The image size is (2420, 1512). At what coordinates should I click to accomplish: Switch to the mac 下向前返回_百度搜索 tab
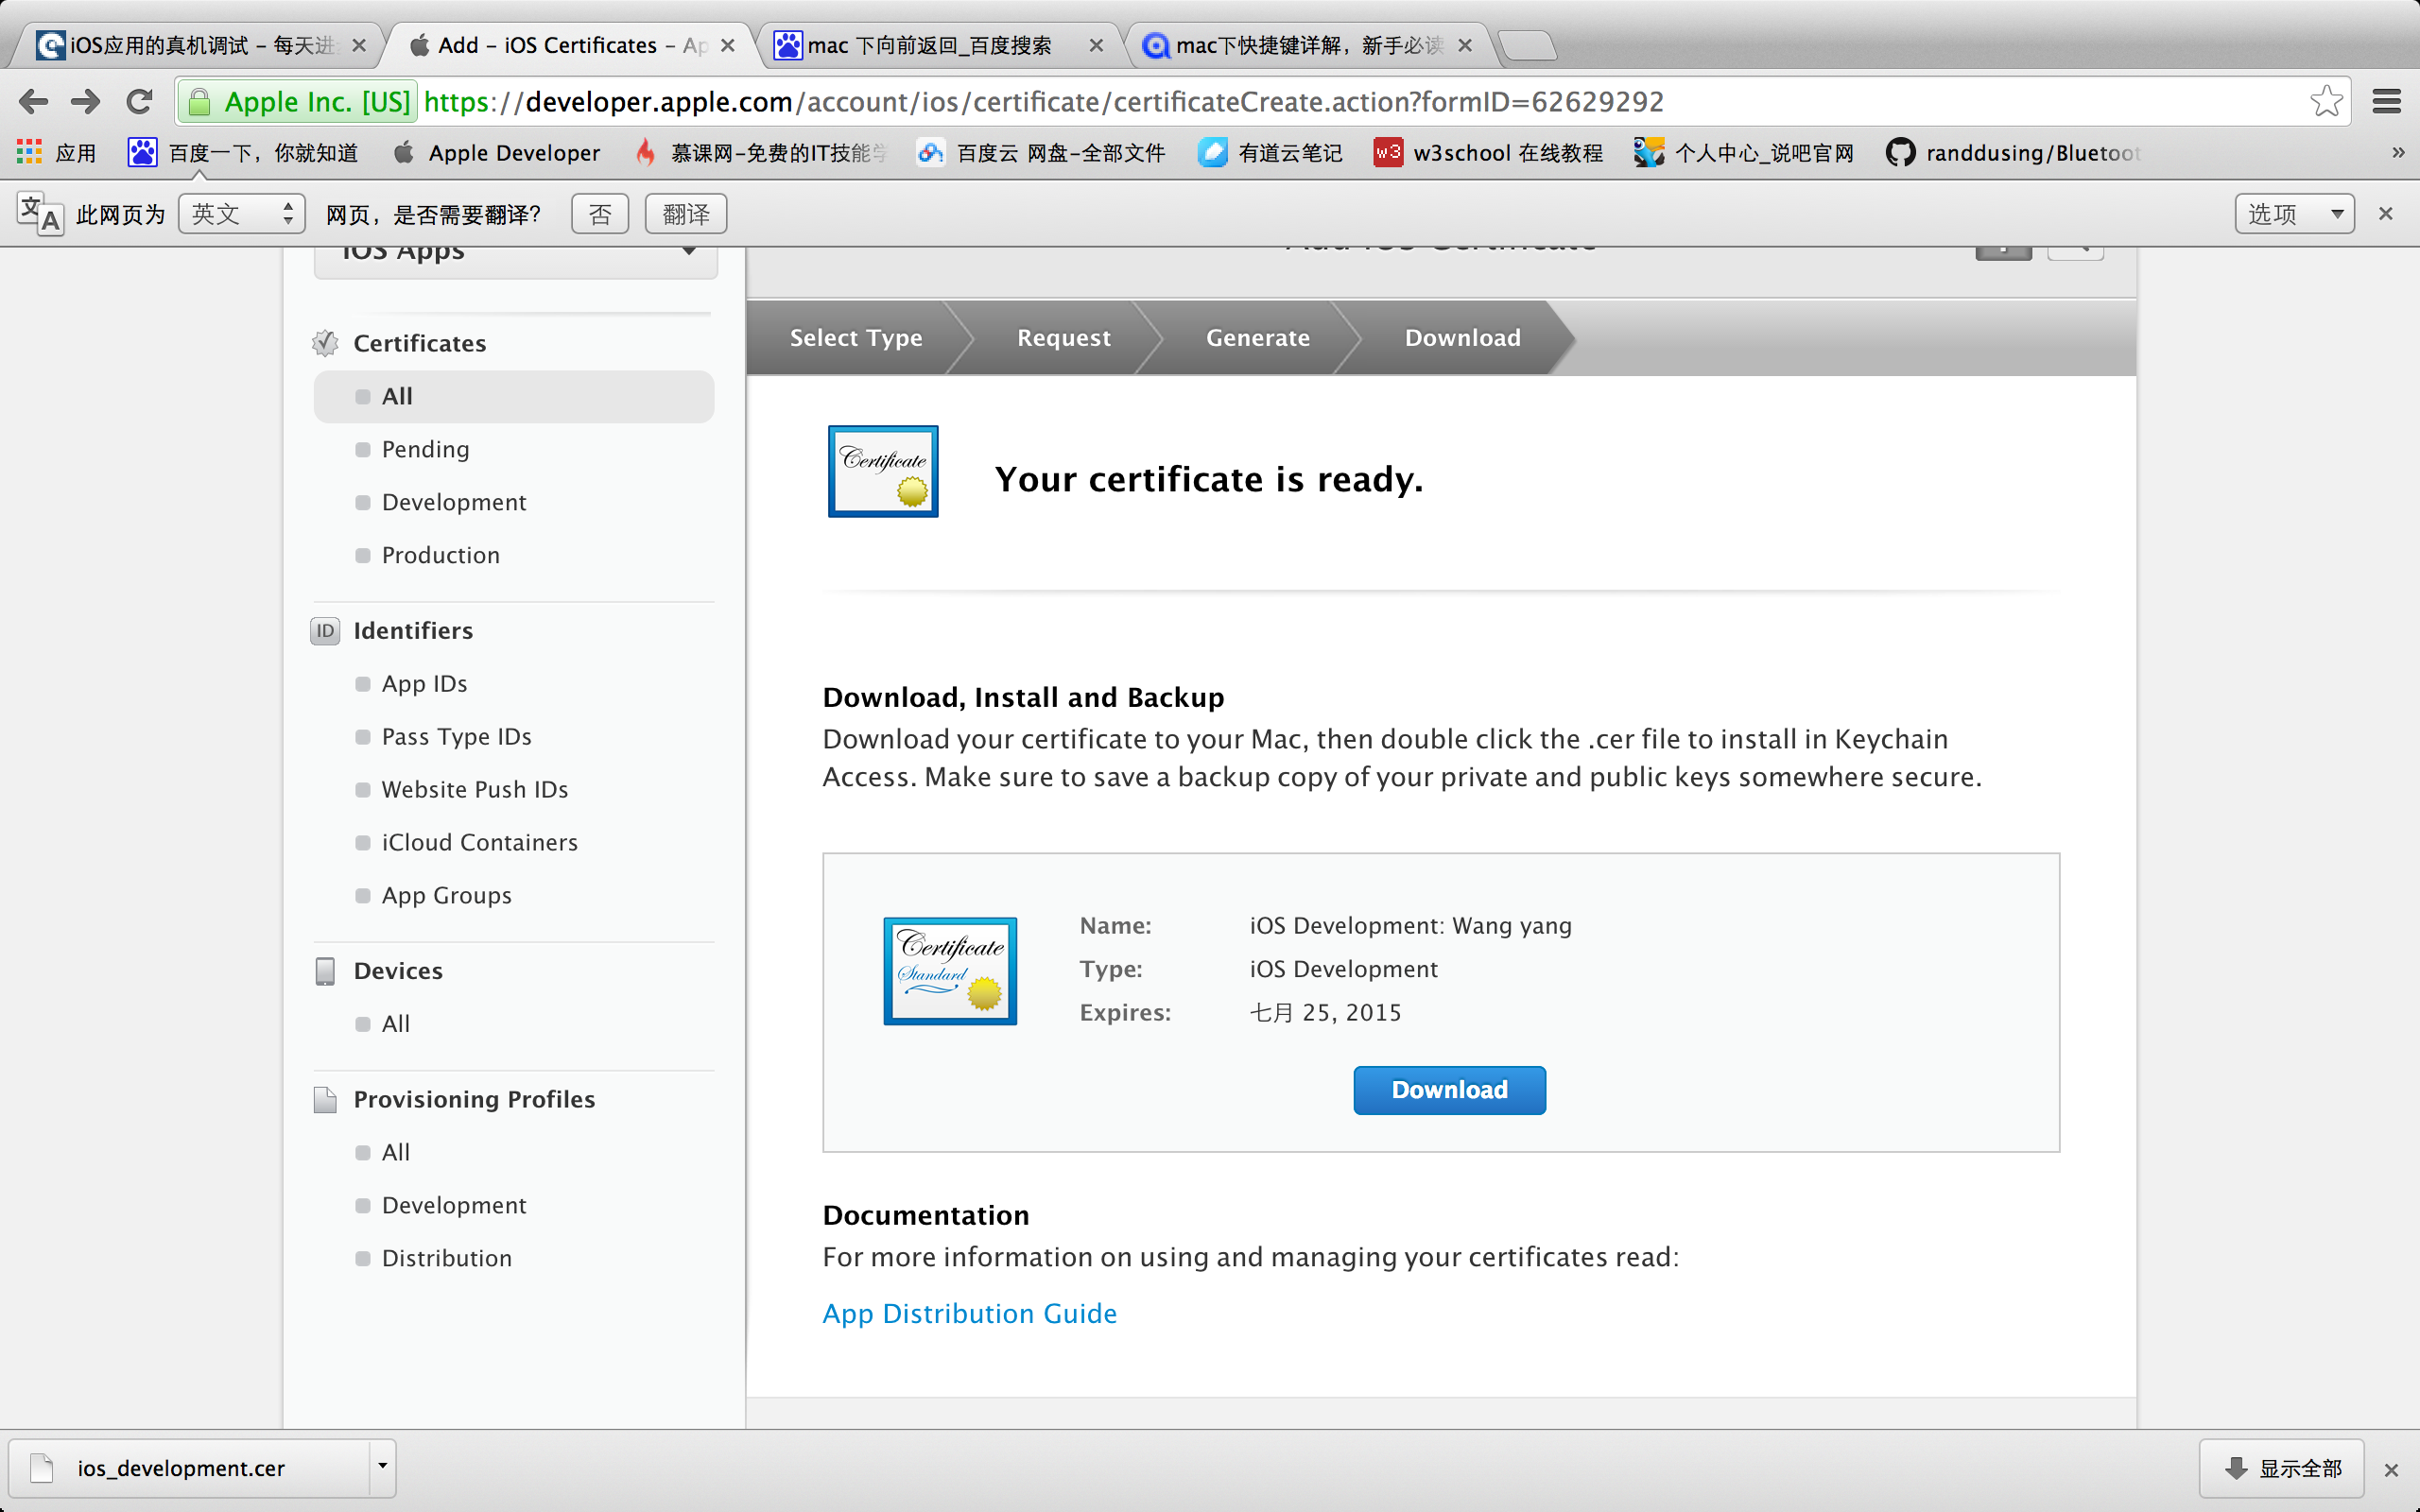pos(930,45)
